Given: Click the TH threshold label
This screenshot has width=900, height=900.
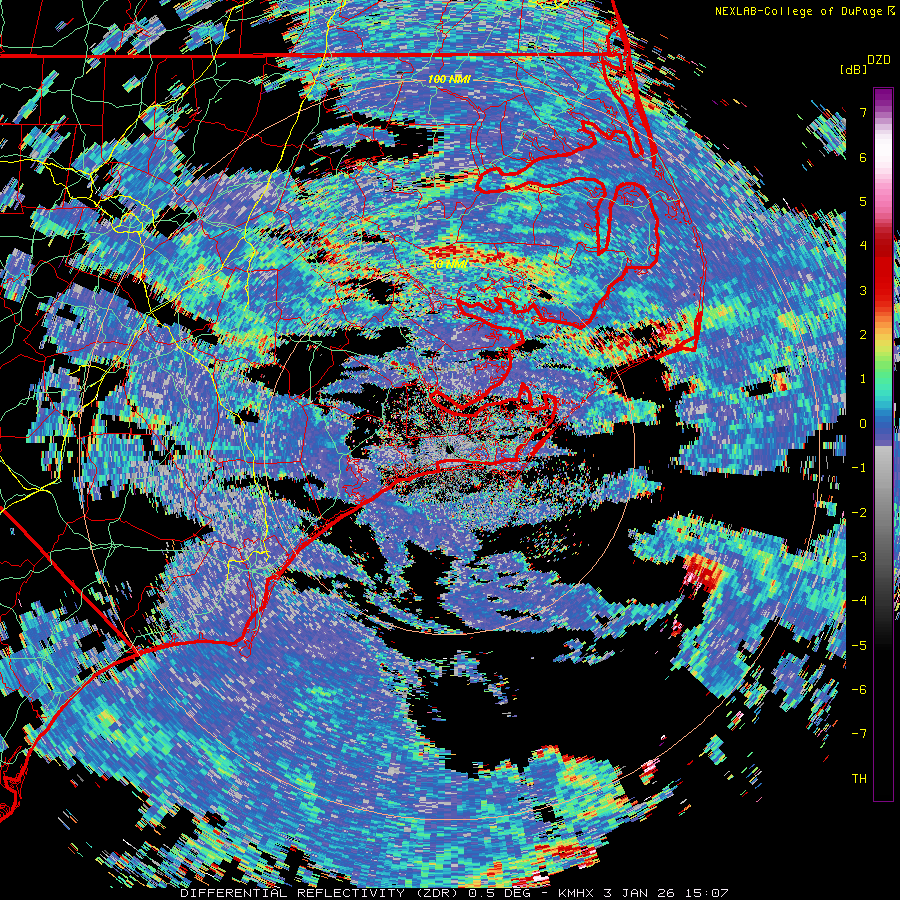Looking at the screenshot, I should (x=859, y=779).
